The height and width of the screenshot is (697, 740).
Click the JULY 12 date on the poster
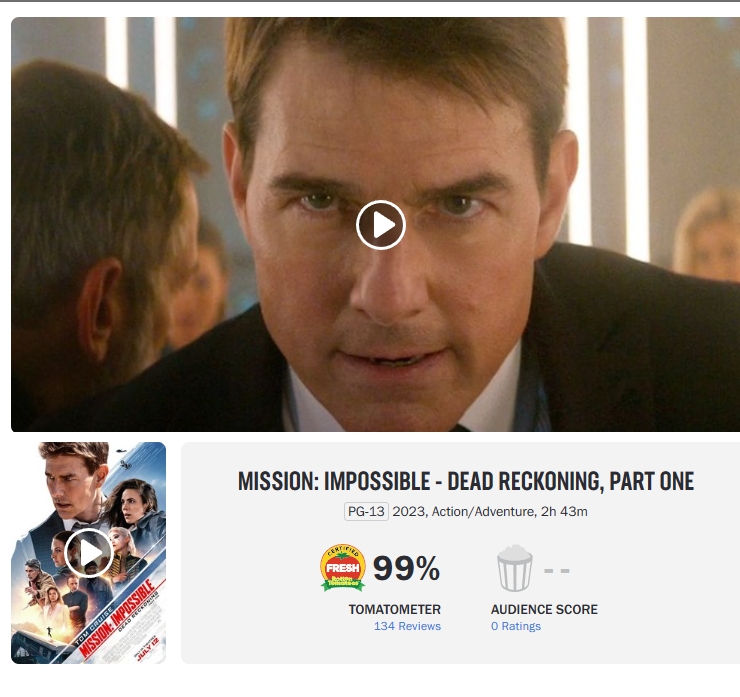point(149,648)
